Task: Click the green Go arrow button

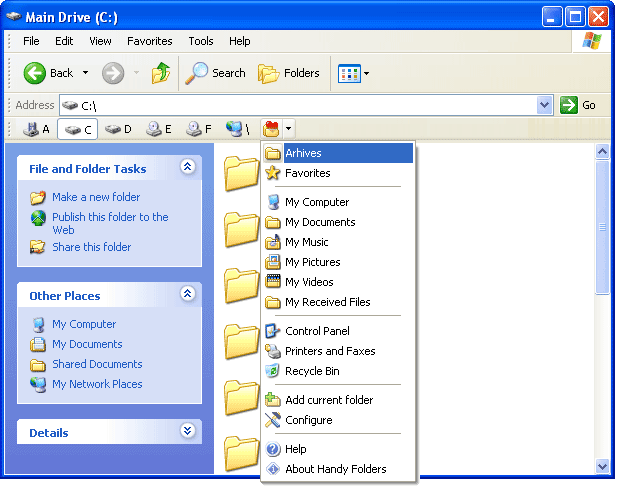Action: click(569, 105)
